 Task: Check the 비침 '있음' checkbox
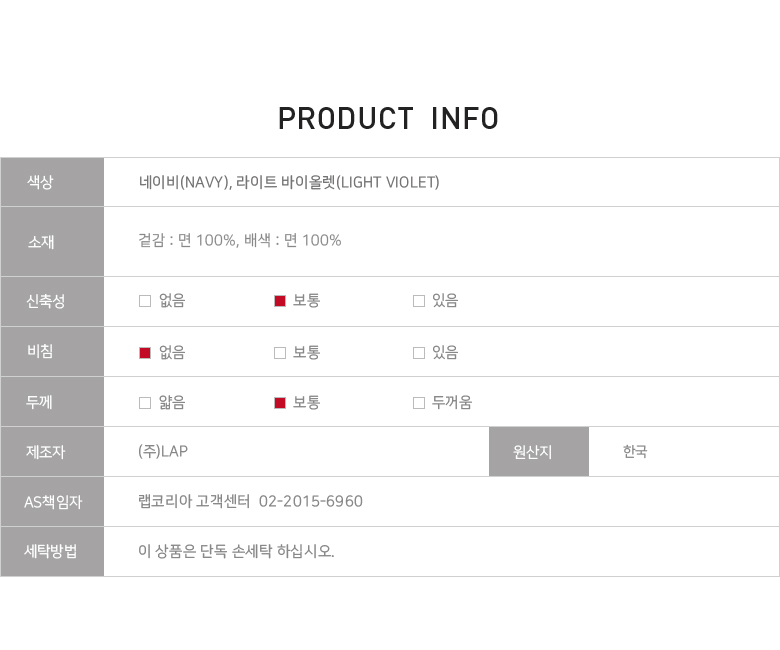click(419, 352)
